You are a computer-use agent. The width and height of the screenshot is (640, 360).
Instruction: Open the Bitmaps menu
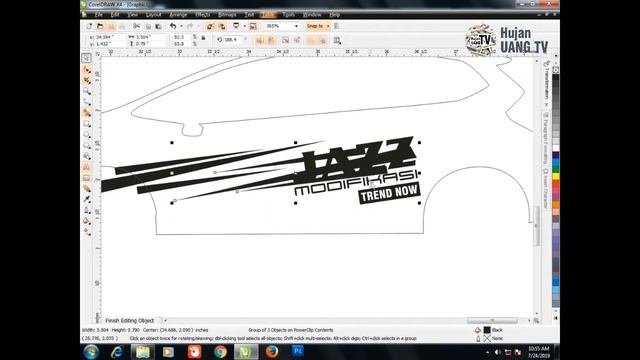point(227,15)
